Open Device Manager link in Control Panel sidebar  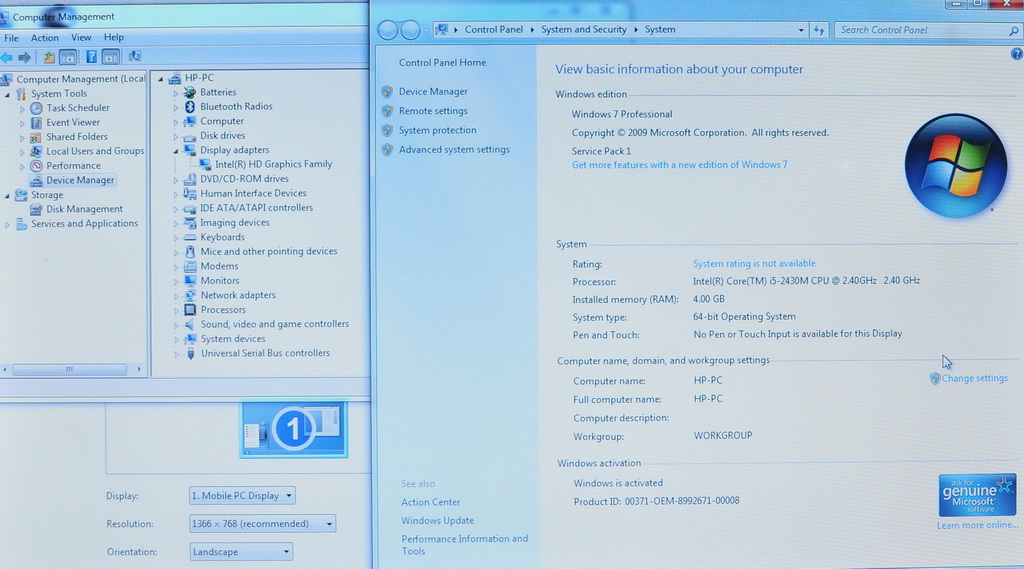point(433,91)
